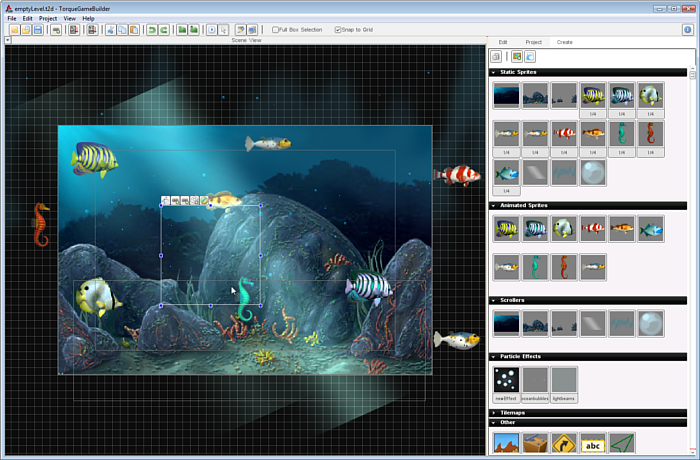Click the Undo arrow in toolbar

[x=152, y=30]
